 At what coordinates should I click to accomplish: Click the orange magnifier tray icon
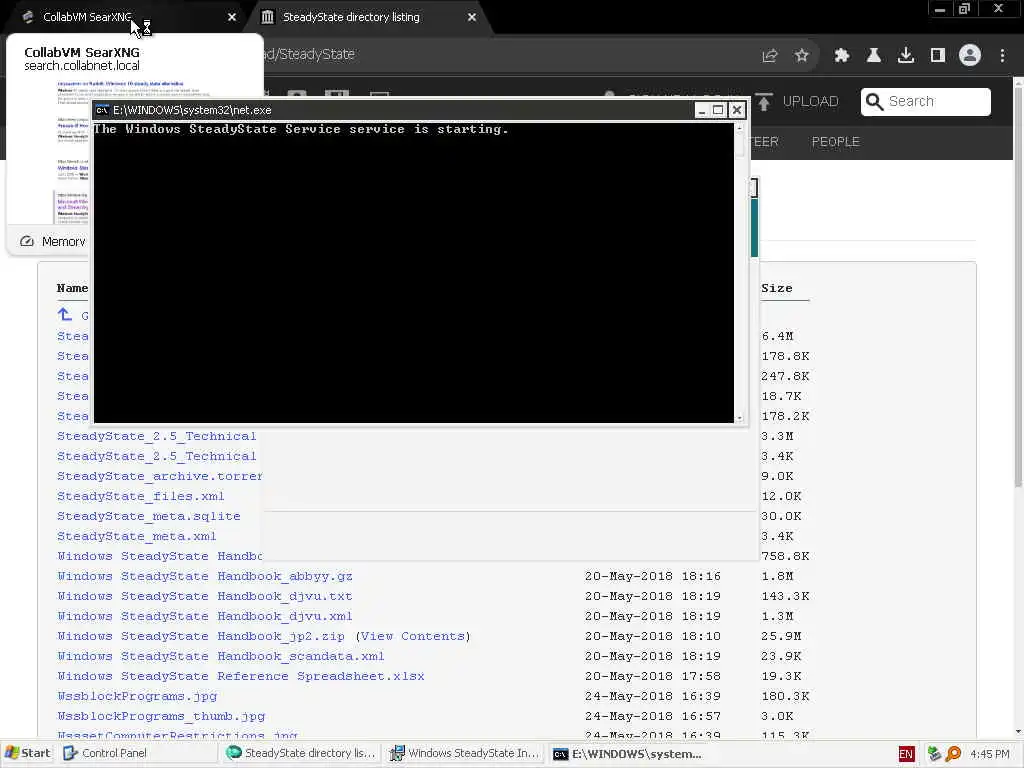tap(953, 754)
